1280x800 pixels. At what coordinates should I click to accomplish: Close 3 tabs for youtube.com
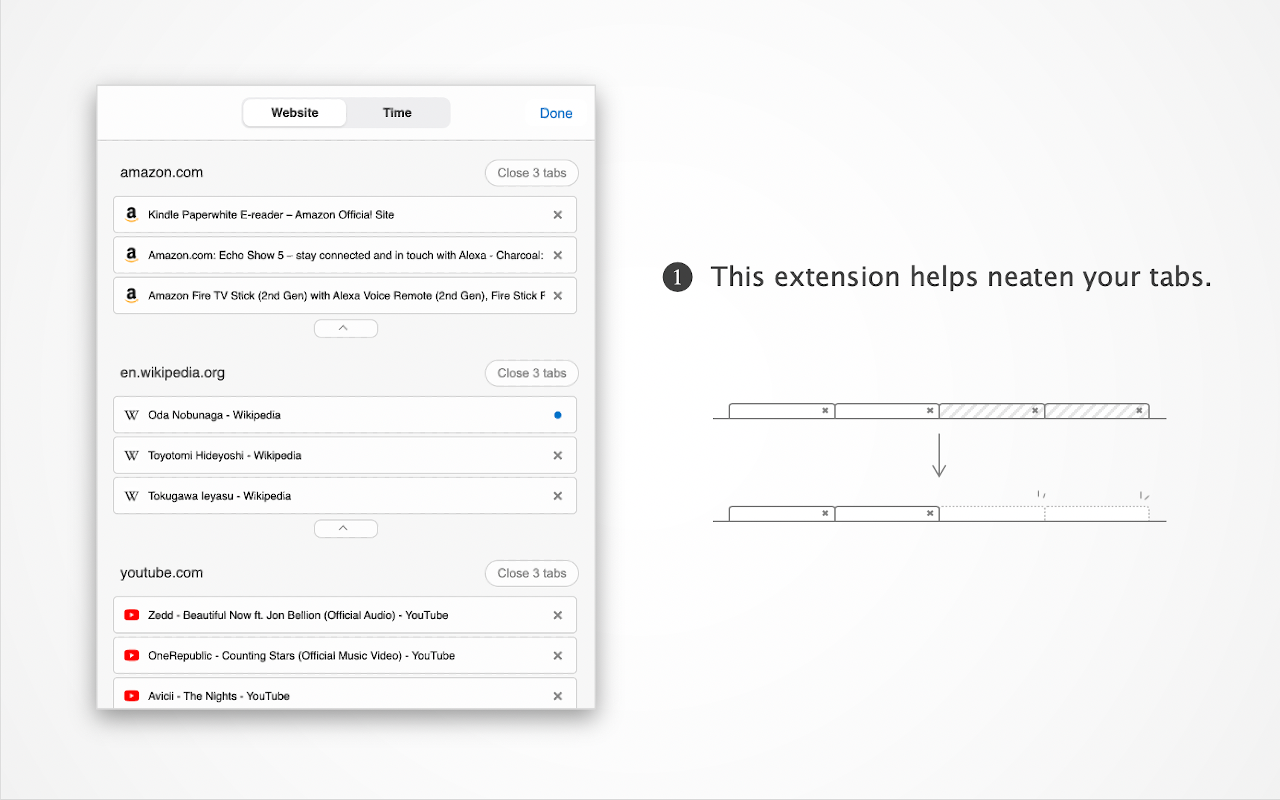532,573
